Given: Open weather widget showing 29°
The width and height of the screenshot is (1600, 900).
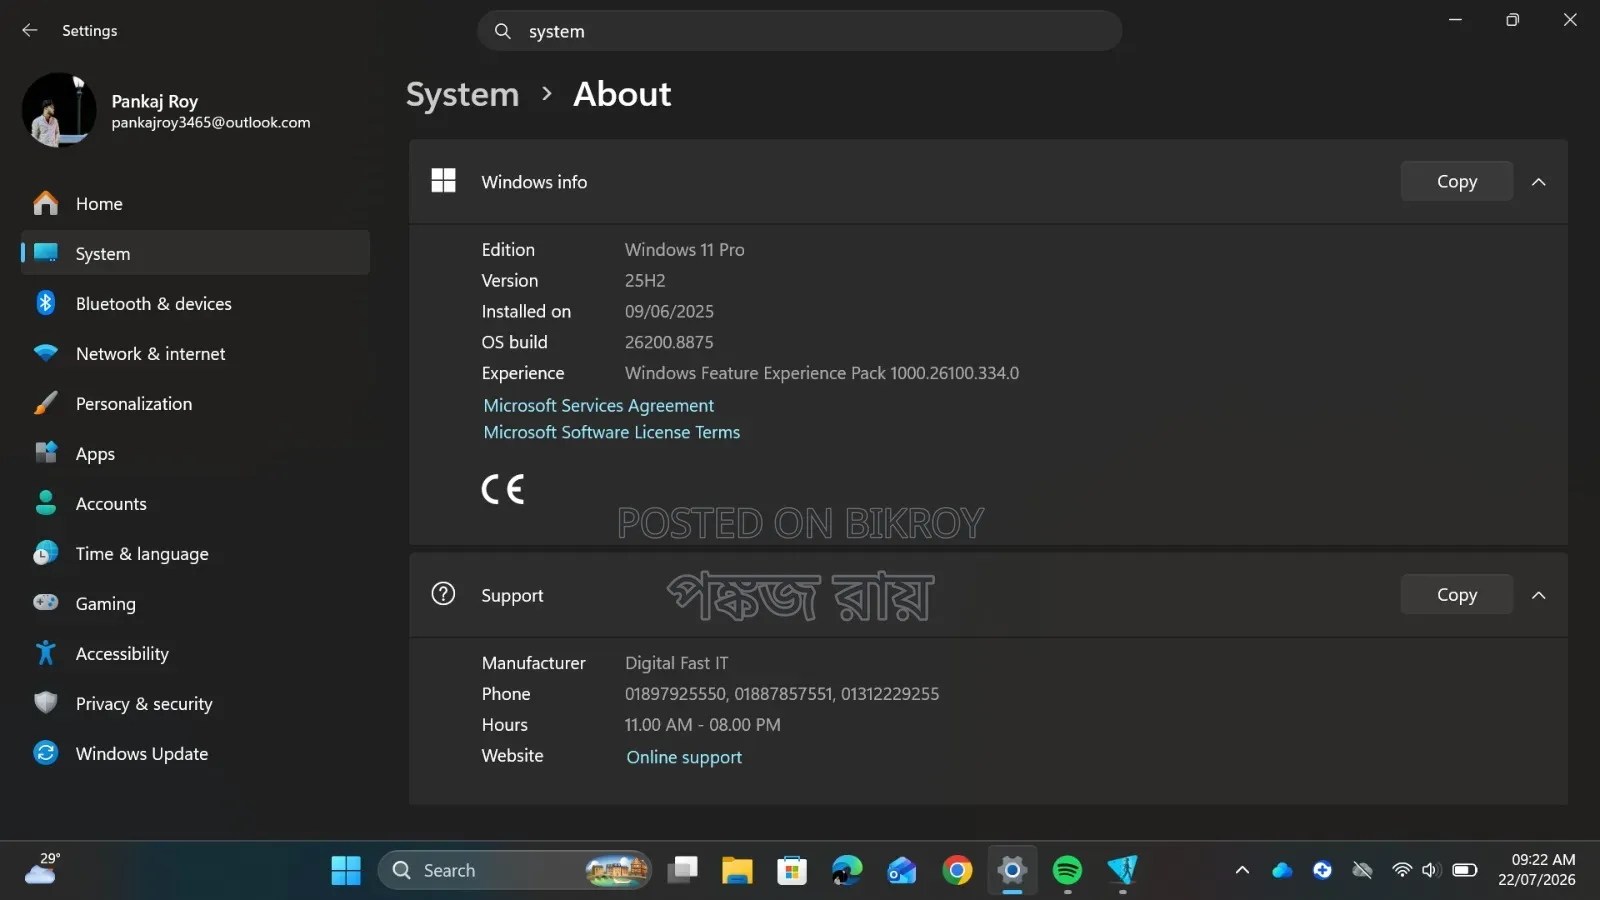Looking at the screenshot, I should (x=43, y=869).
